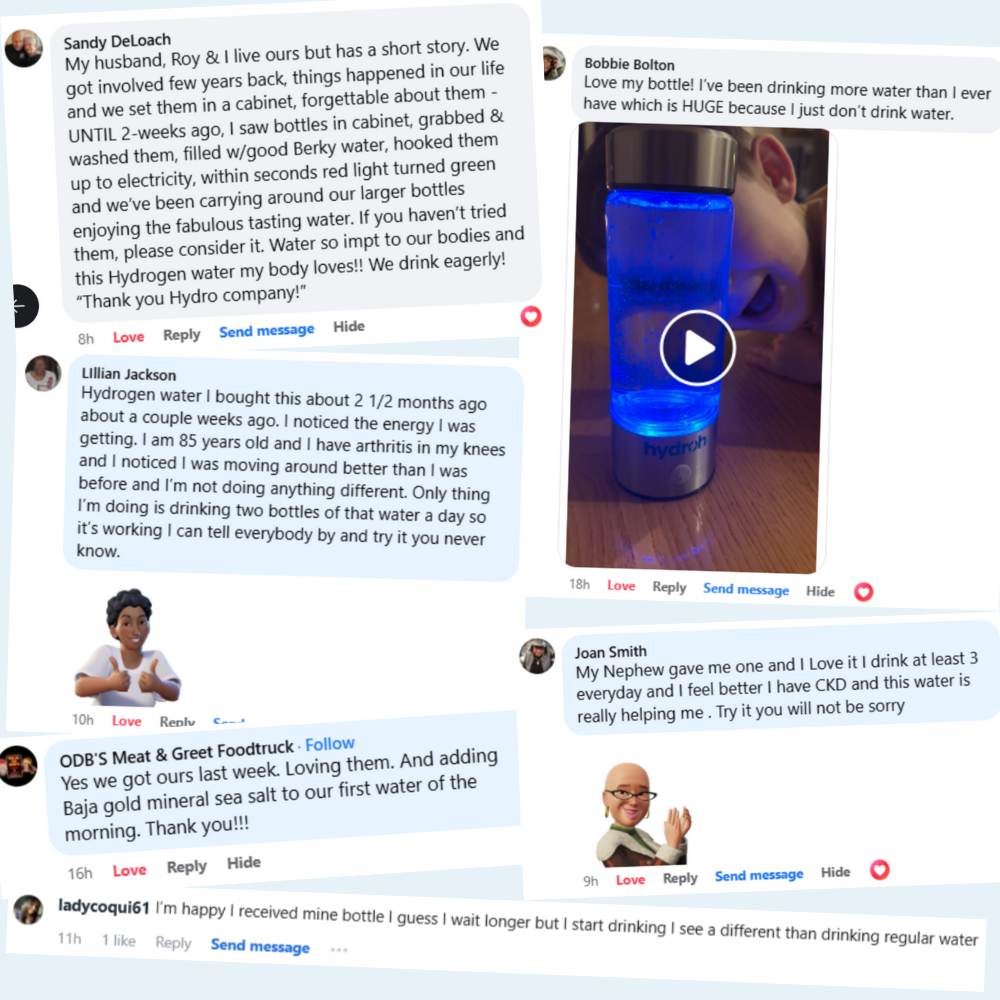
Task: Love Sandy DeLoach's comment
Action: click(x=129, y=337)
